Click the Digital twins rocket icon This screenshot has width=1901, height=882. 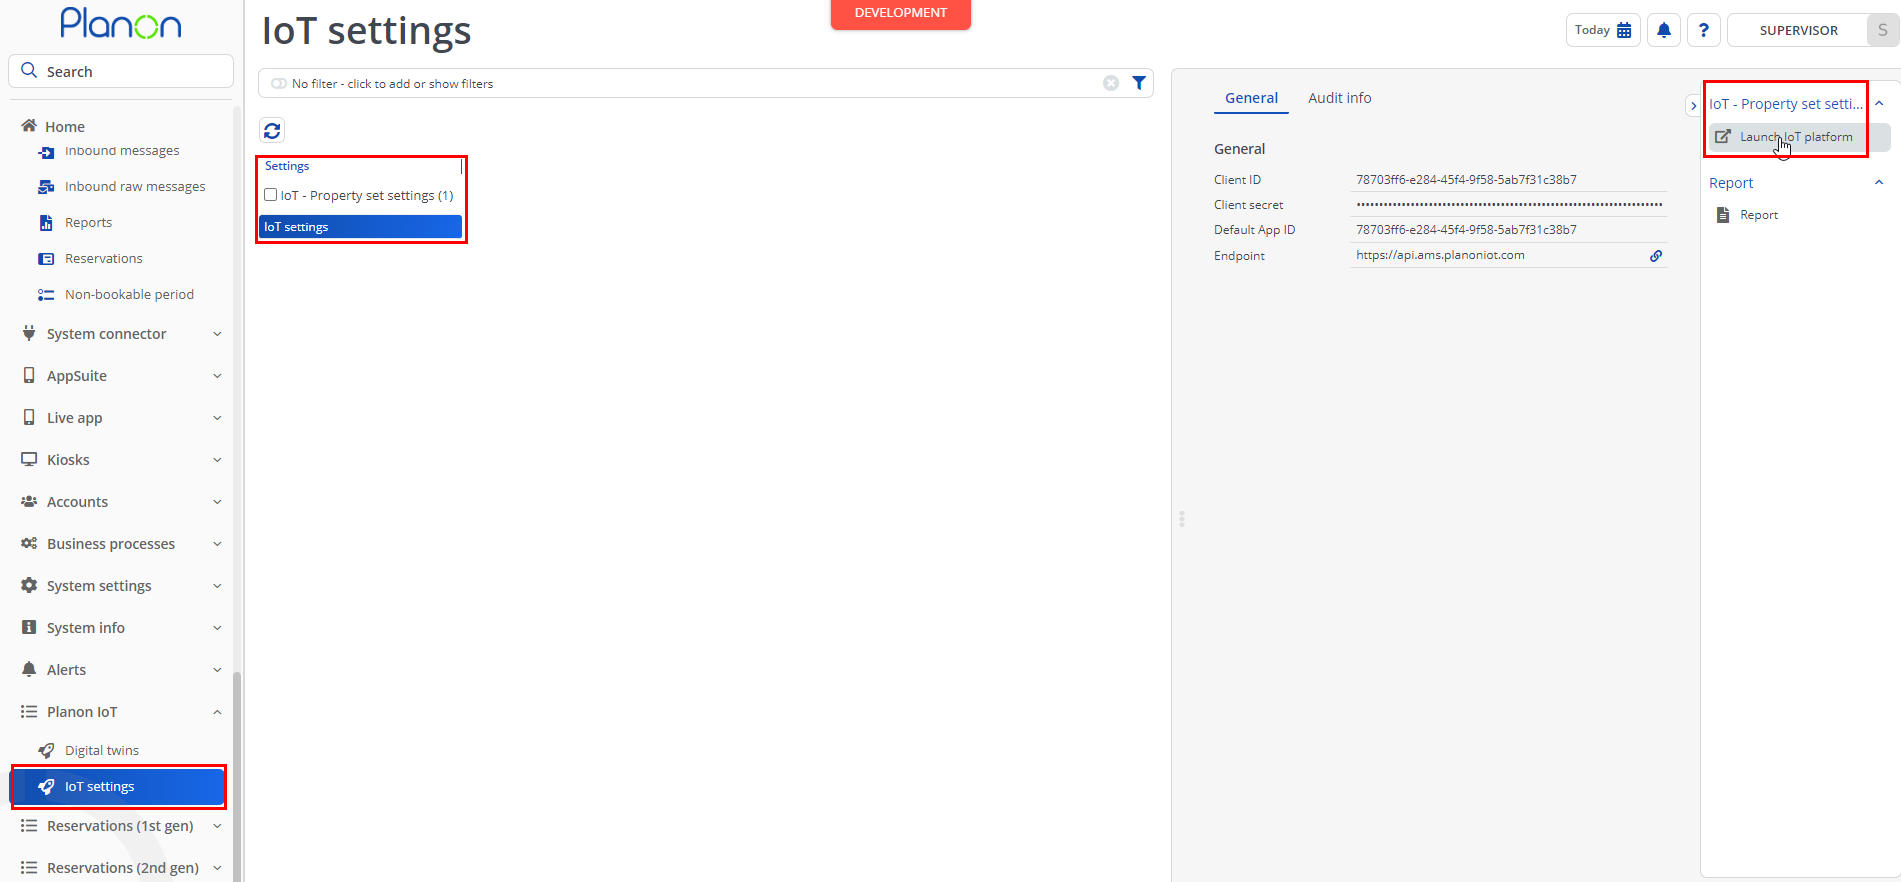[x=46, y=751]
